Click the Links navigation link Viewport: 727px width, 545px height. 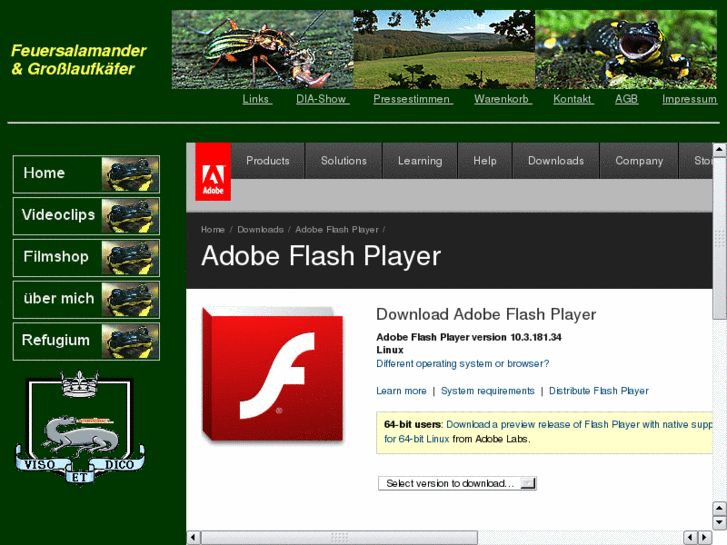coord(257,99)
